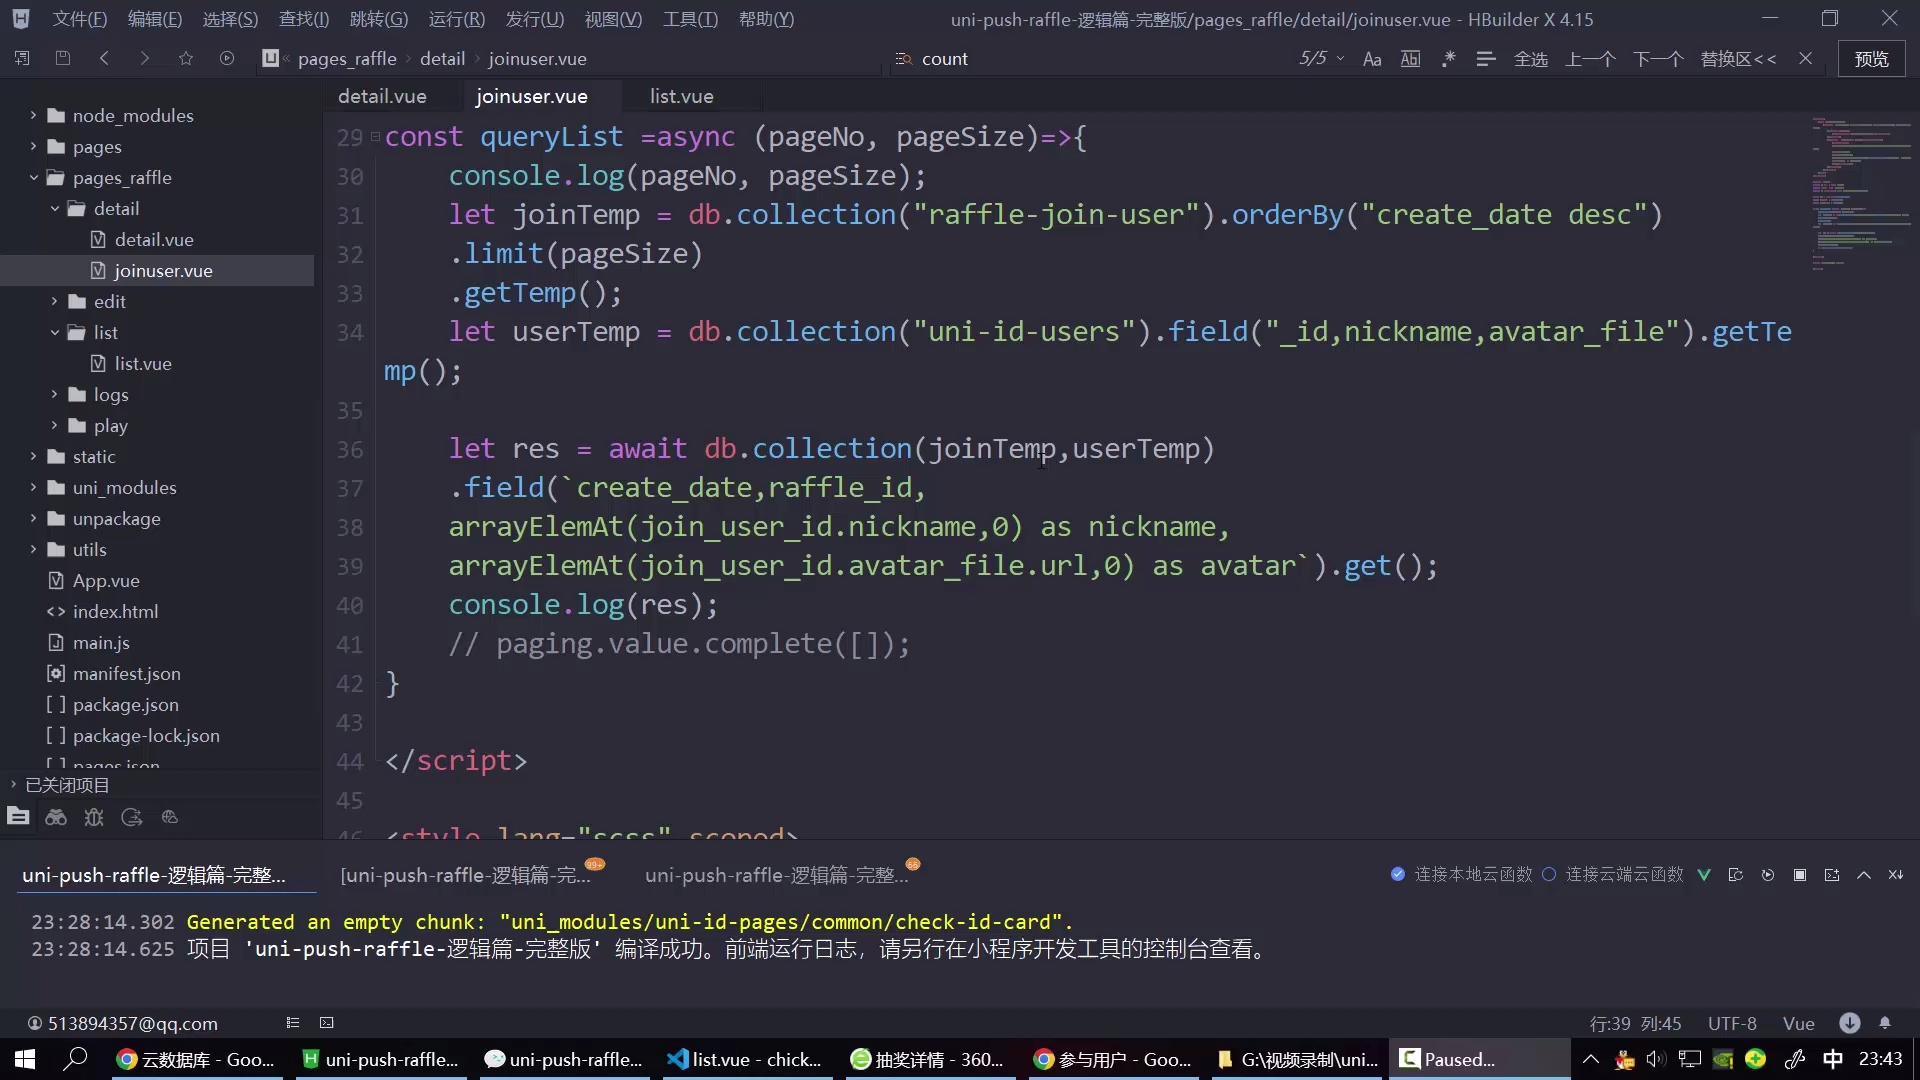Click the run play icon in toolbar

(x=227, y=59)
